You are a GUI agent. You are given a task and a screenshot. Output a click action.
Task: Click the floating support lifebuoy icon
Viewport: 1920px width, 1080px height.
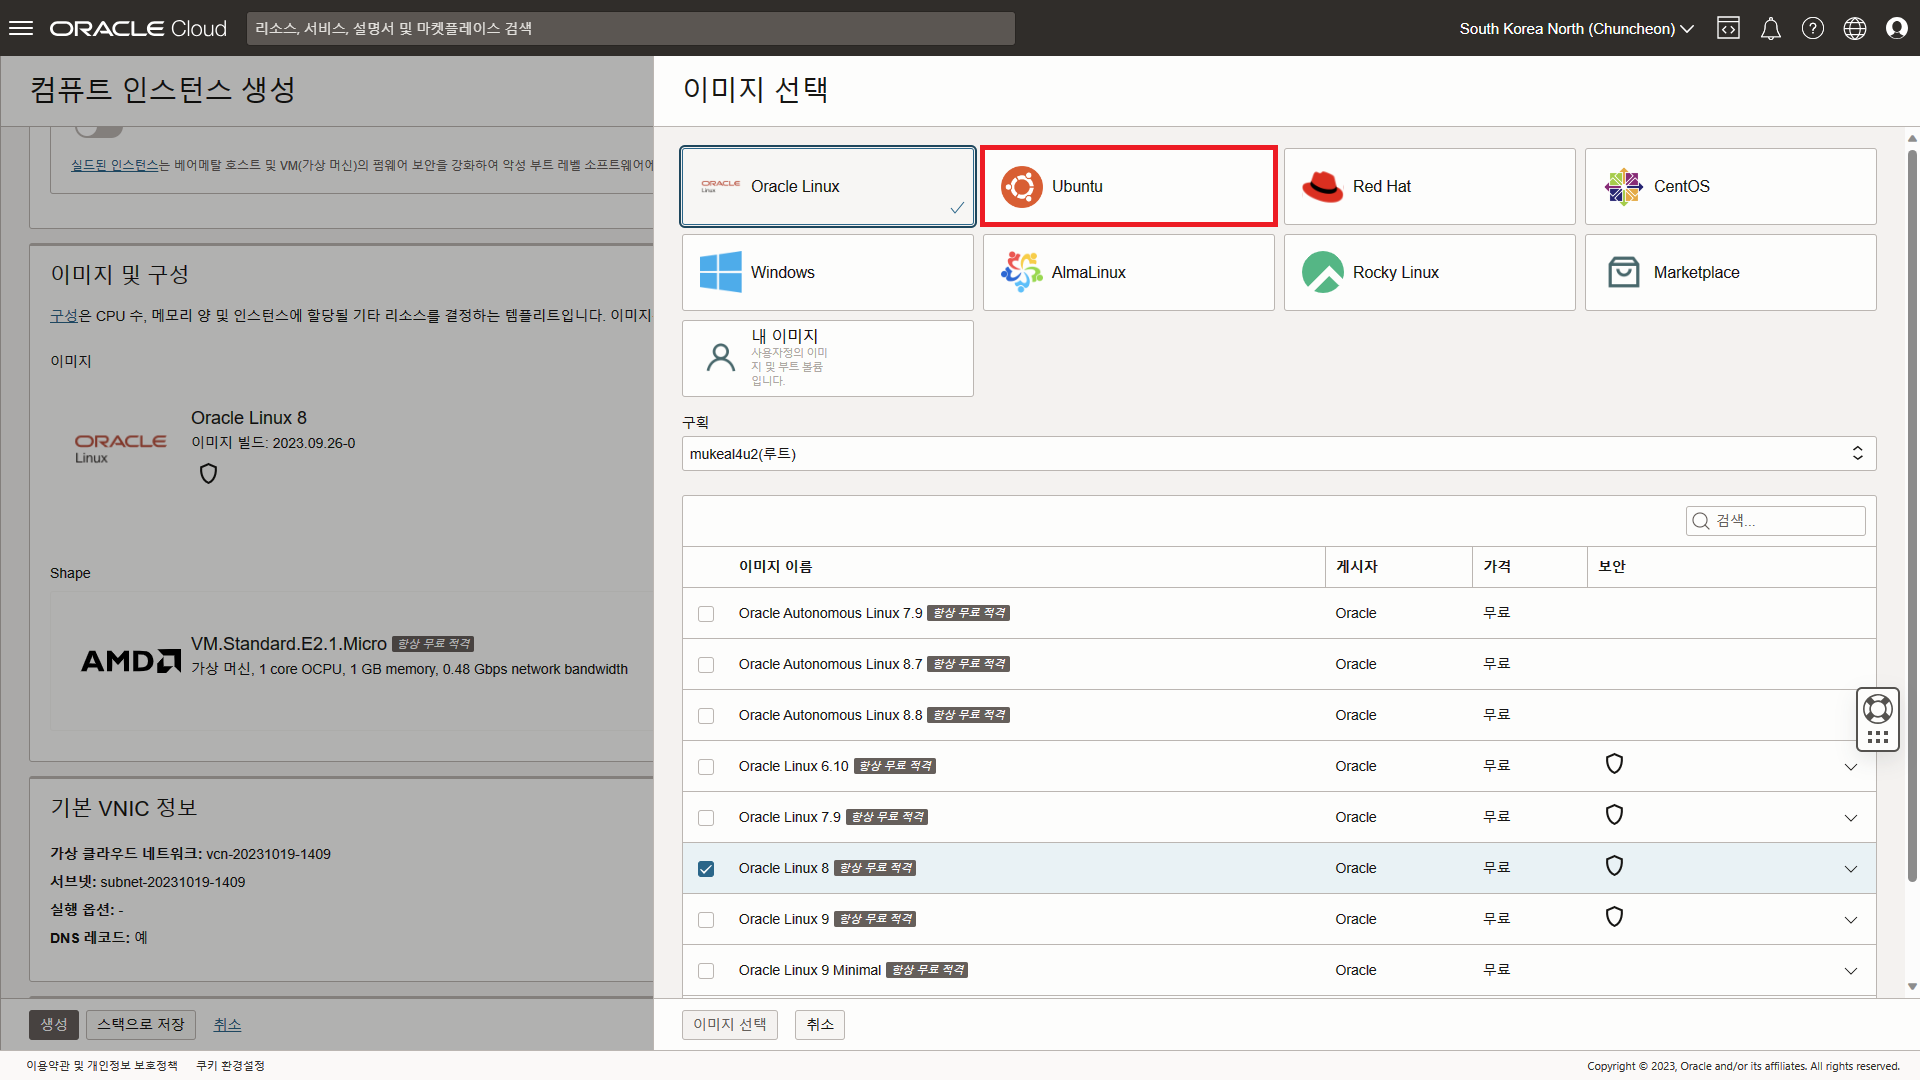(1877, 709)
